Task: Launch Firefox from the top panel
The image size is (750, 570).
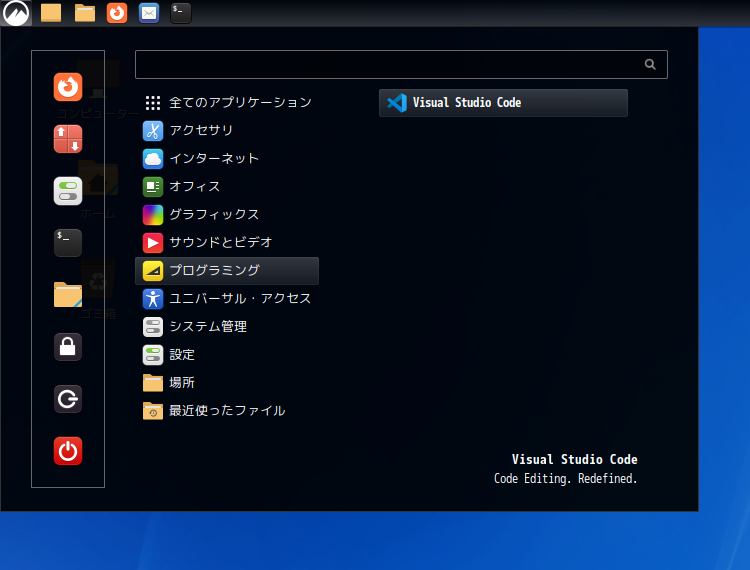Action: pos(117,13)
